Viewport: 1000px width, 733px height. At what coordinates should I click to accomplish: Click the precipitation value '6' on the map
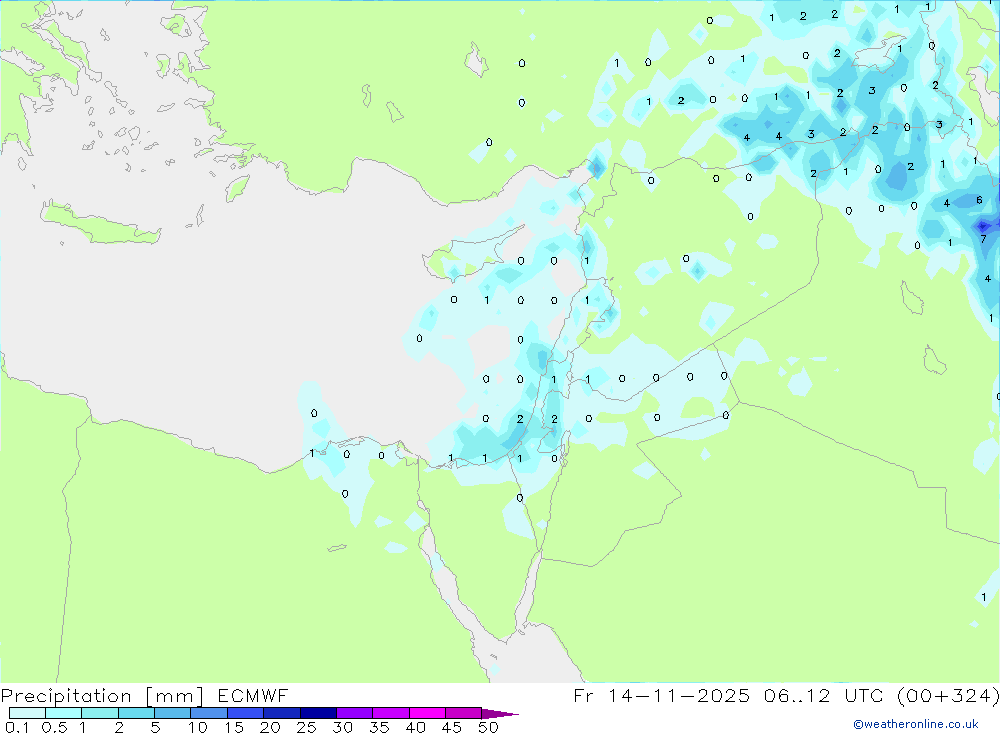click(x=980, y=200)
